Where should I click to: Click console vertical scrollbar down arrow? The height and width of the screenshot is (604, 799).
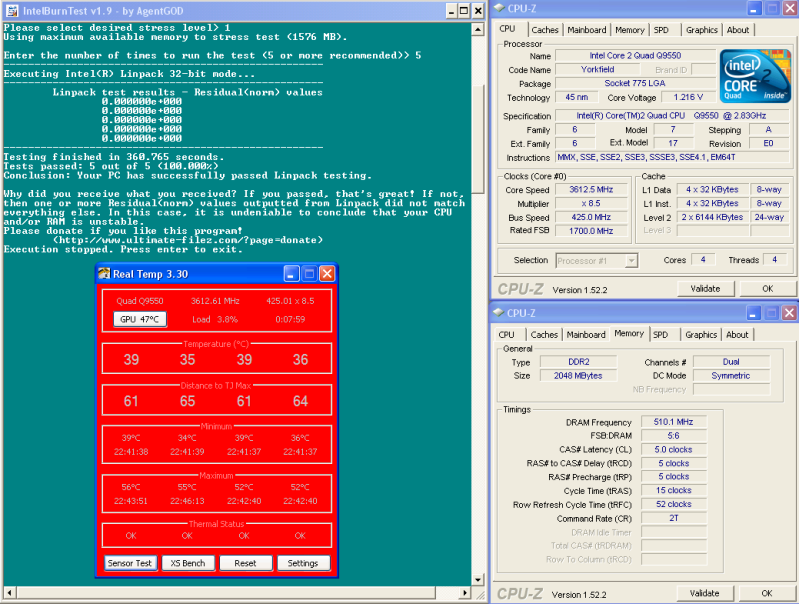coord(477,580)
